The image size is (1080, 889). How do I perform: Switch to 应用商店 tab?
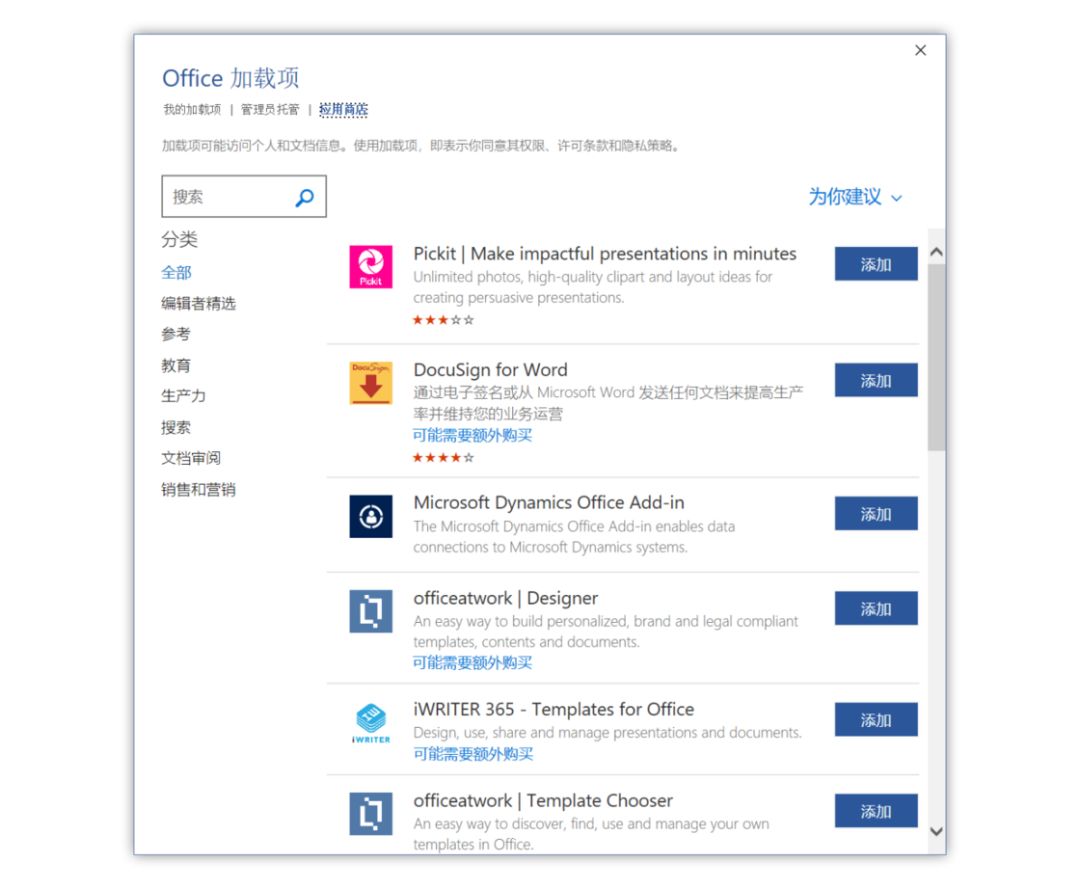tap(343, 109)
